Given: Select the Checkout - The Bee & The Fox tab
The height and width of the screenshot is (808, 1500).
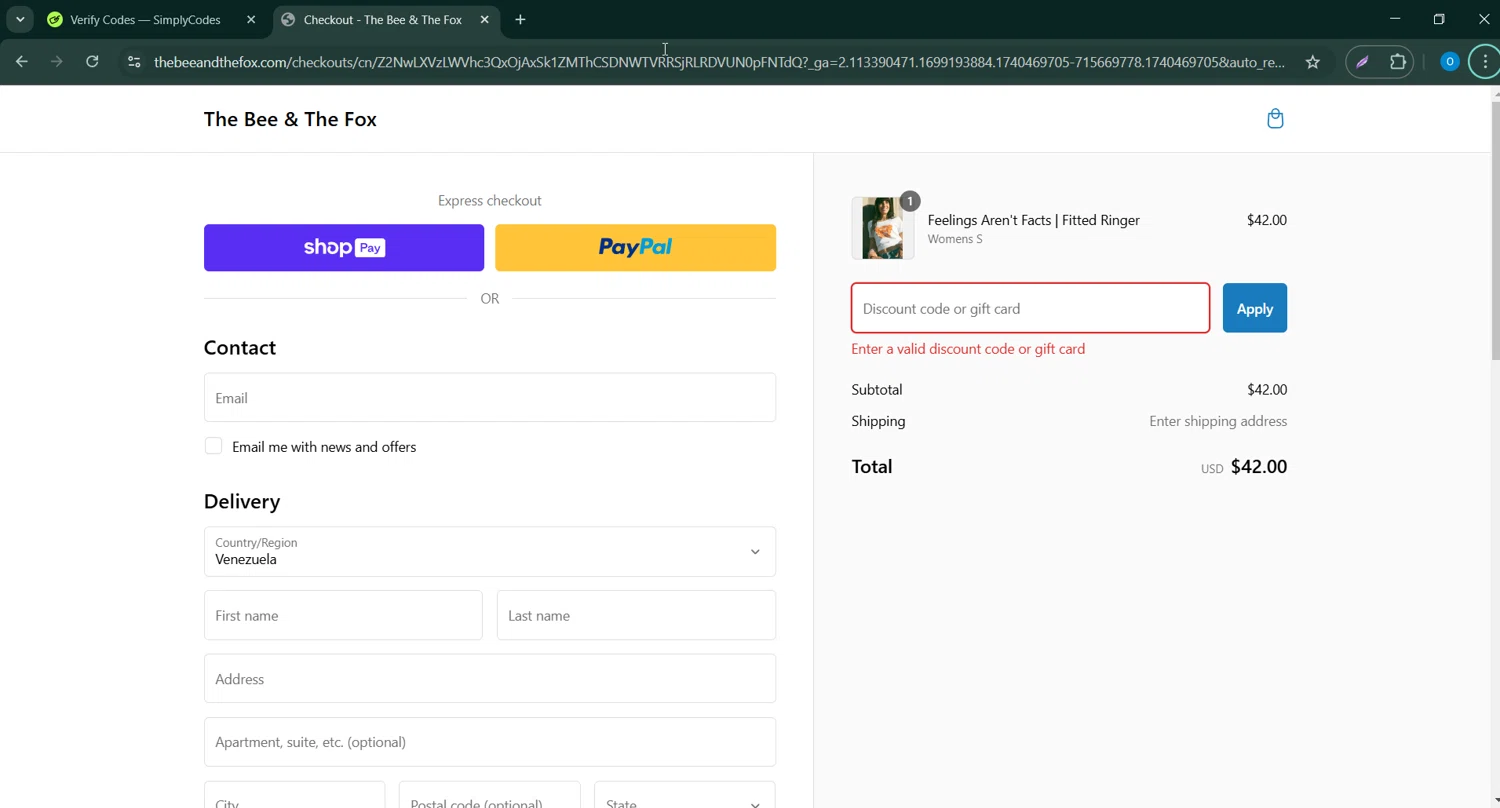Looking at the screenshot, I should (x=383, y=20).
